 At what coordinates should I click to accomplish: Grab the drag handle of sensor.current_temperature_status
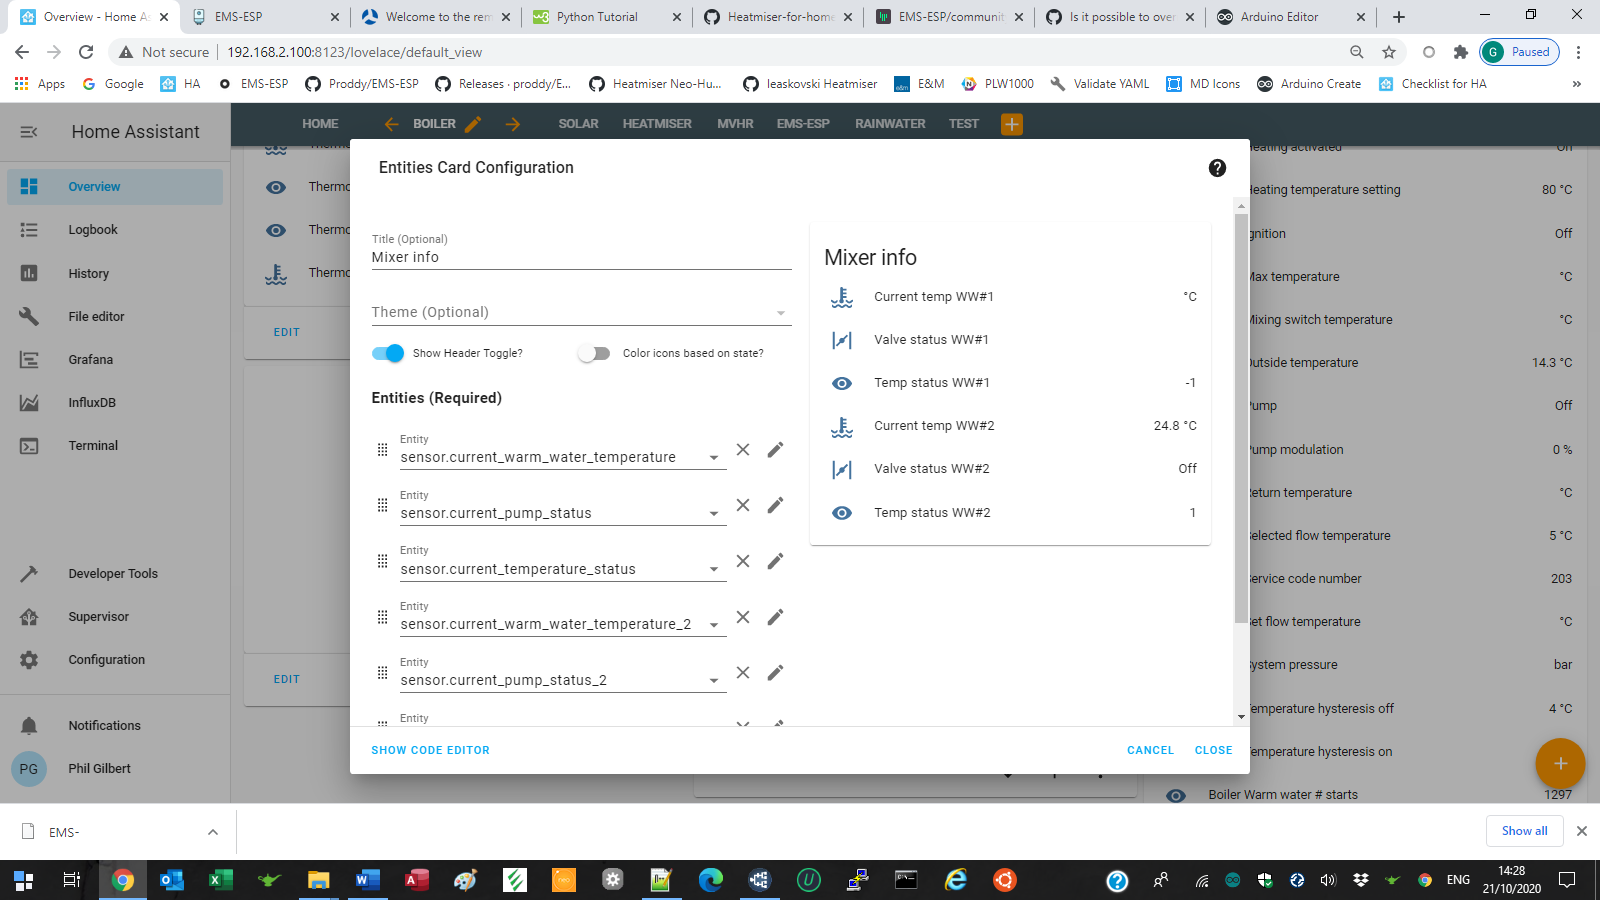pyautogui.click(x=382, y=561)
